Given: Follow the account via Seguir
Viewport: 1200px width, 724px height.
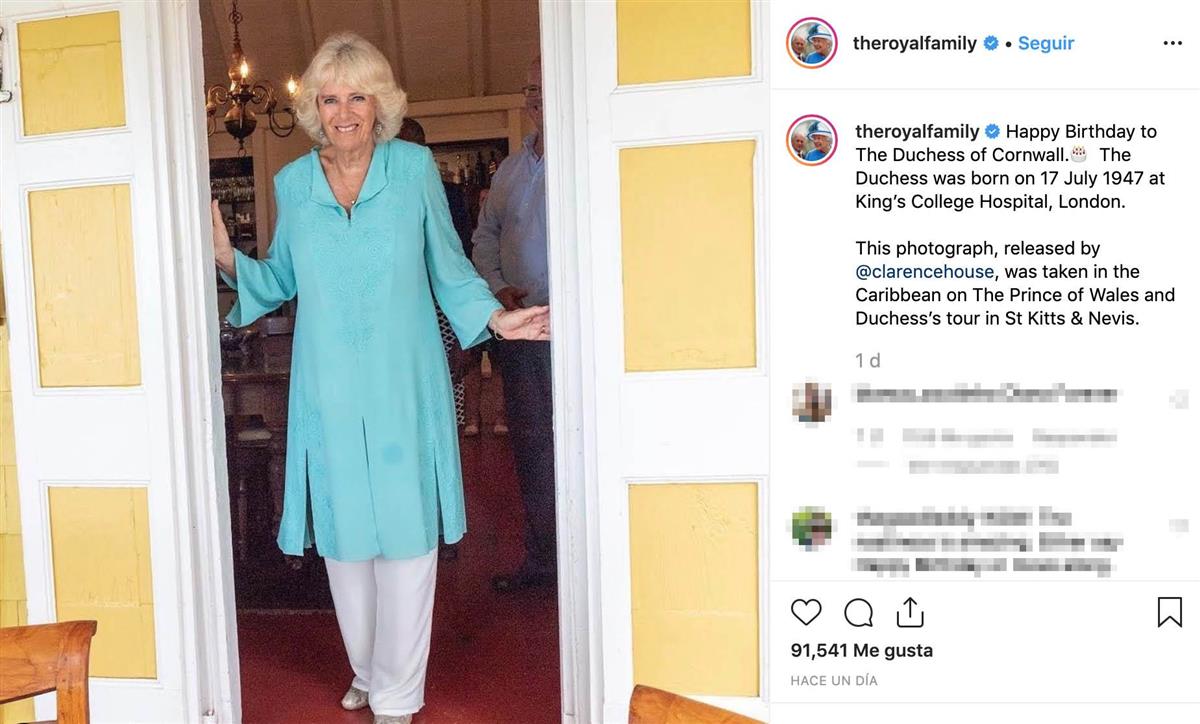Looking at the screenshot, I should pos(1046,44).
